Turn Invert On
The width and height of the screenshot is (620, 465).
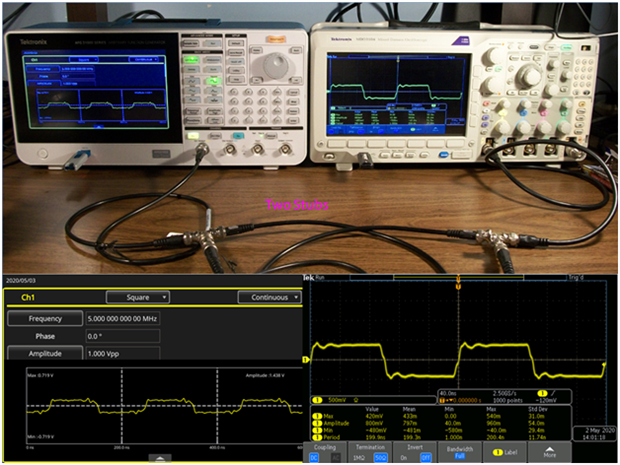[403, 457]
